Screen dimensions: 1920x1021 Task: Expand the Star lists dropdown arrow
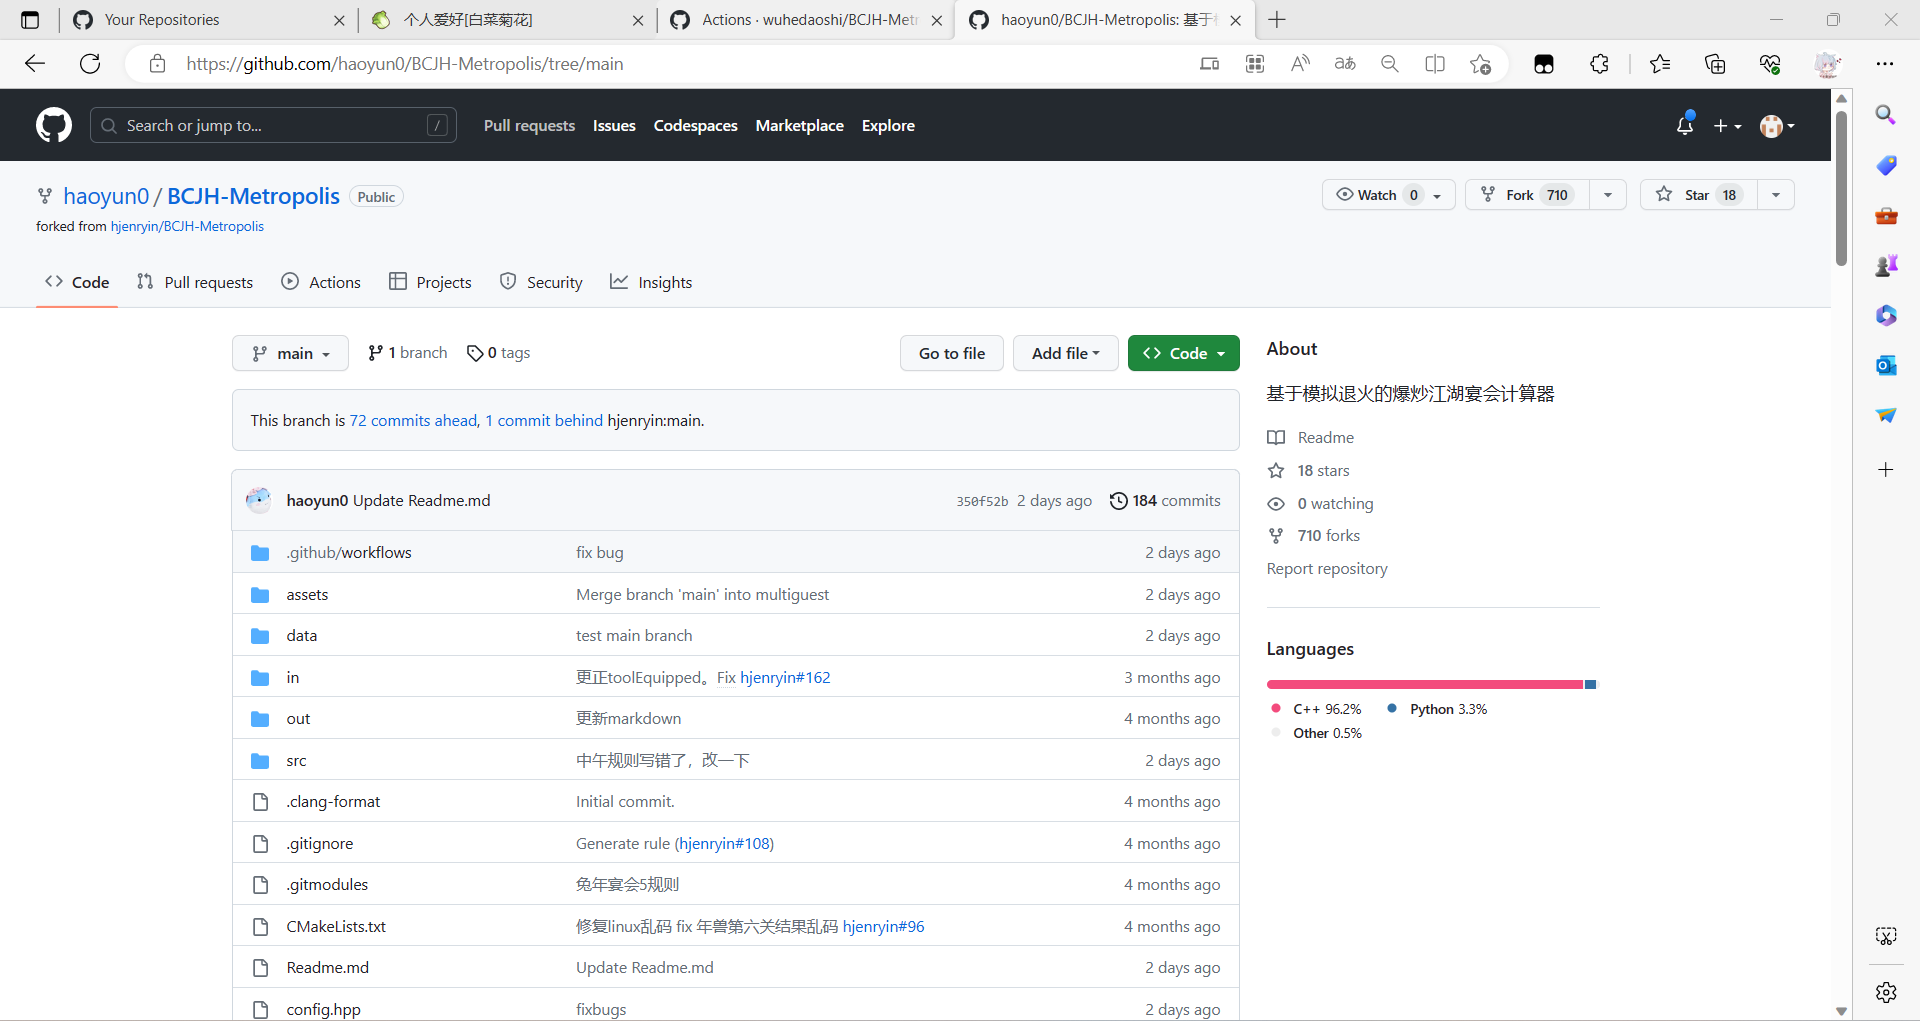(x=1776, y=195)
